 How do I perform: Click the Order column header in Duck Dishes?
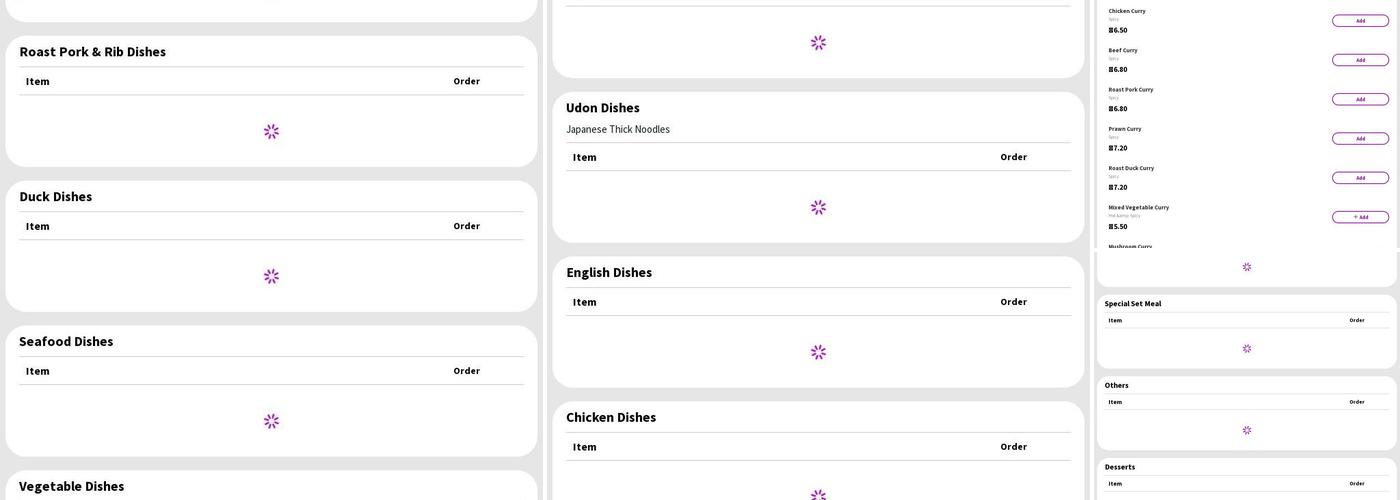[x=466, y=226]
